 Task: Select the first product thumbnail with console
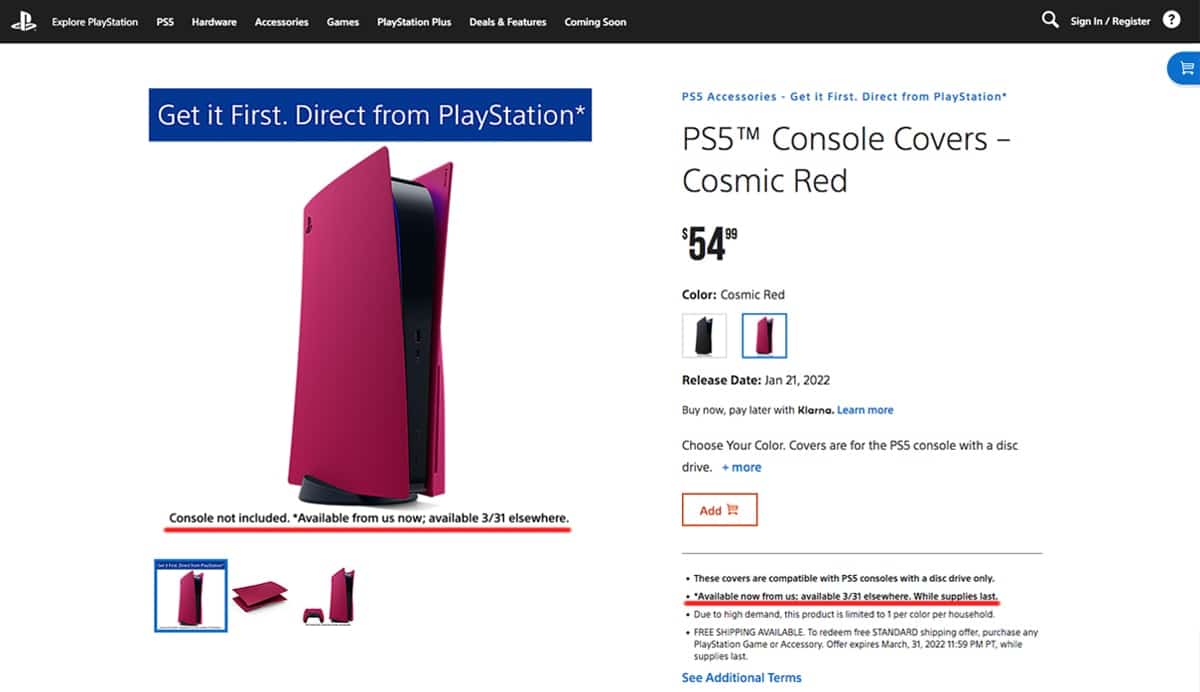(190, 595)
